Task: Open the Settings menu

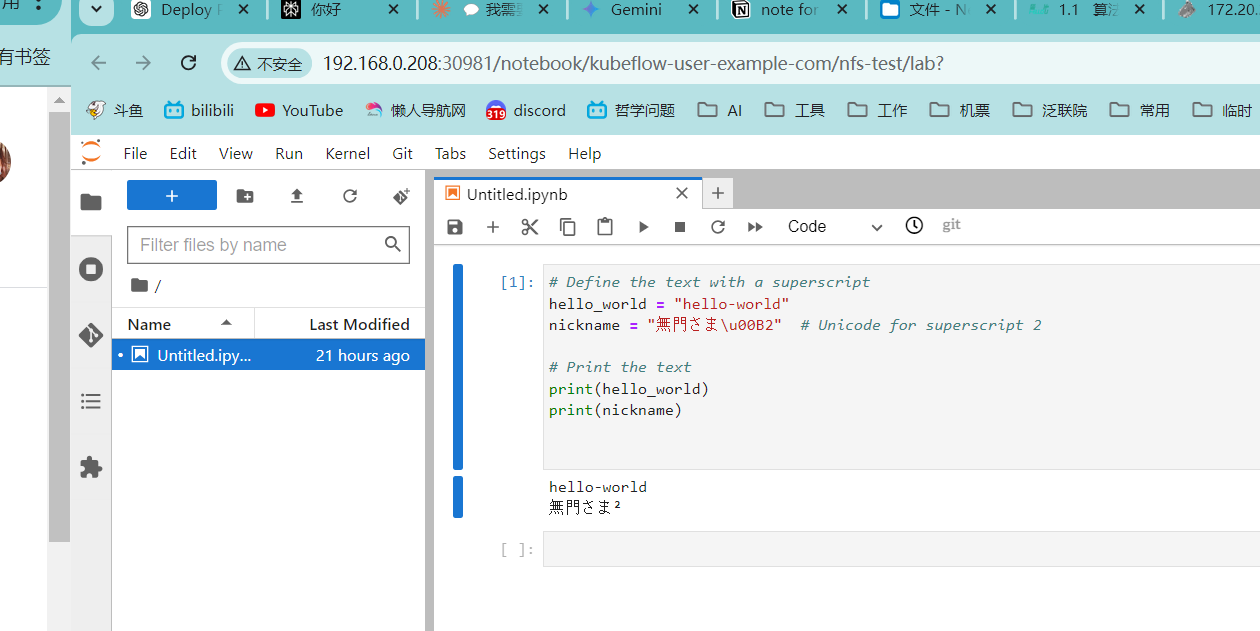Action: [x=517, y=153]
